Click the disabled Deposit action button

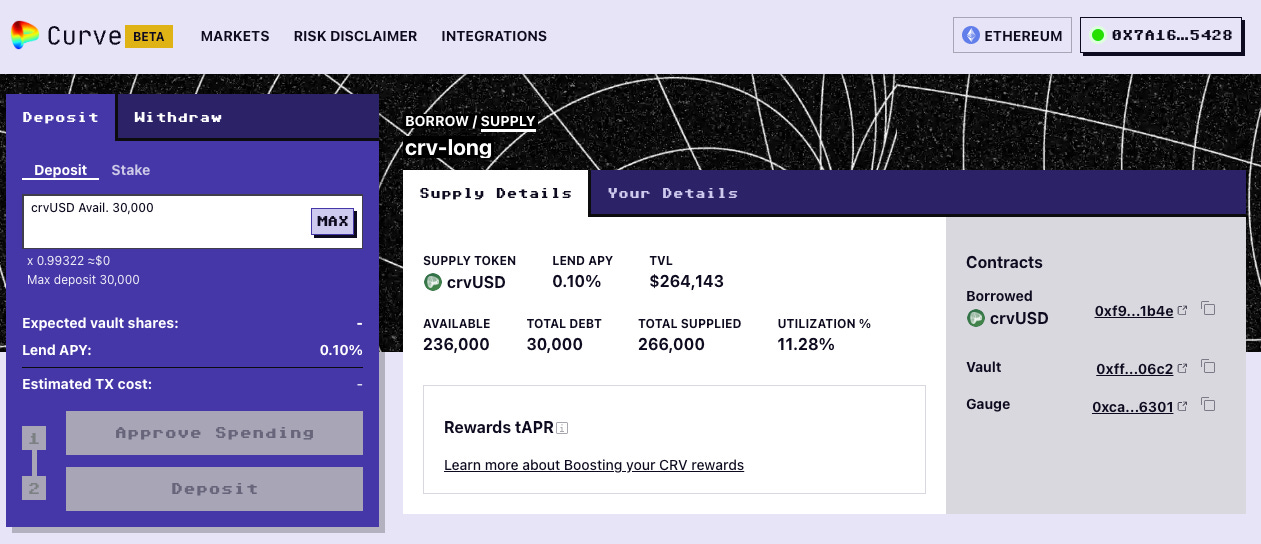[214, 489]
